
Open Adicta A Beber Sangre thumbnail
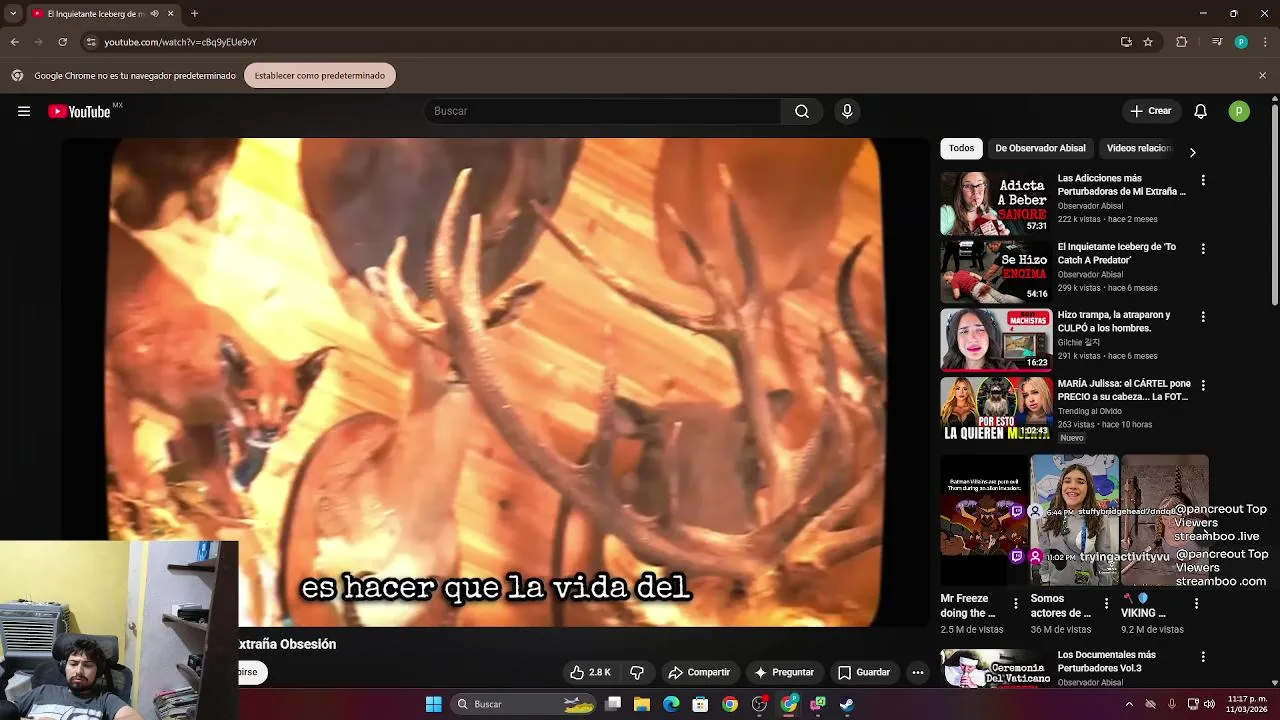pyautogui.click(x=996, y=203)
